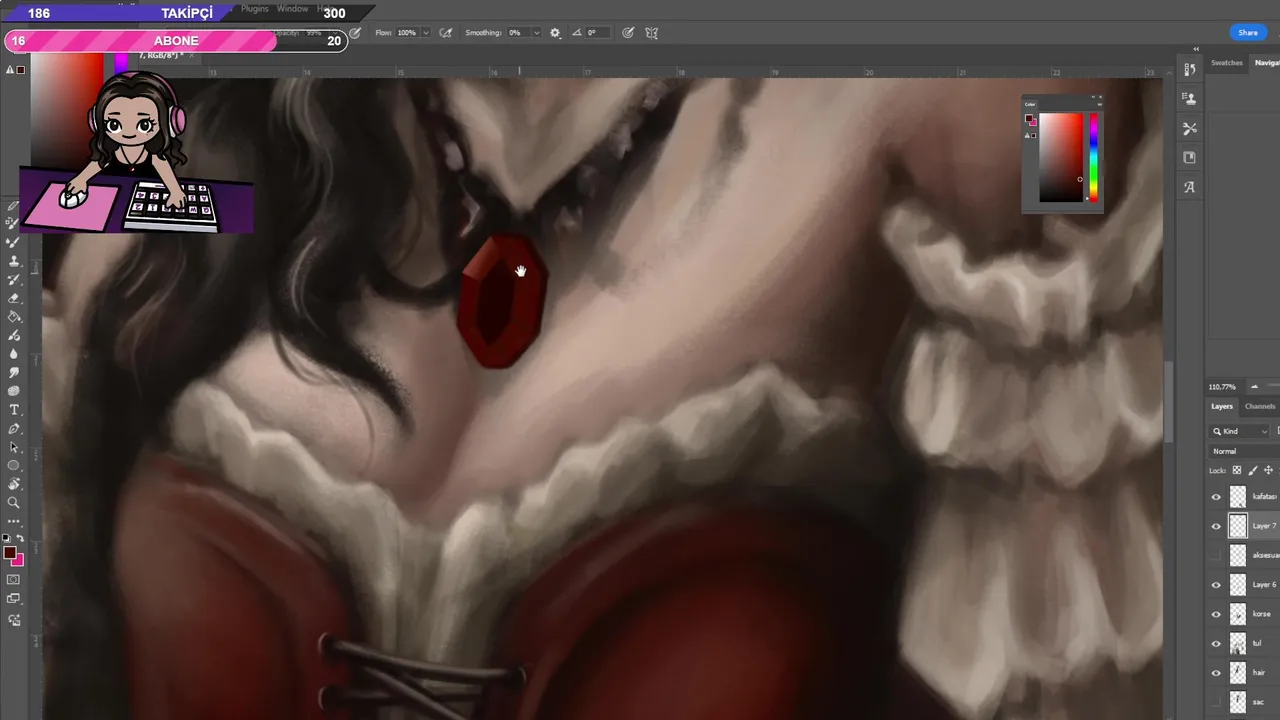Pick a red from floating Color field

pyautogui.click(x=1061, y=157)
